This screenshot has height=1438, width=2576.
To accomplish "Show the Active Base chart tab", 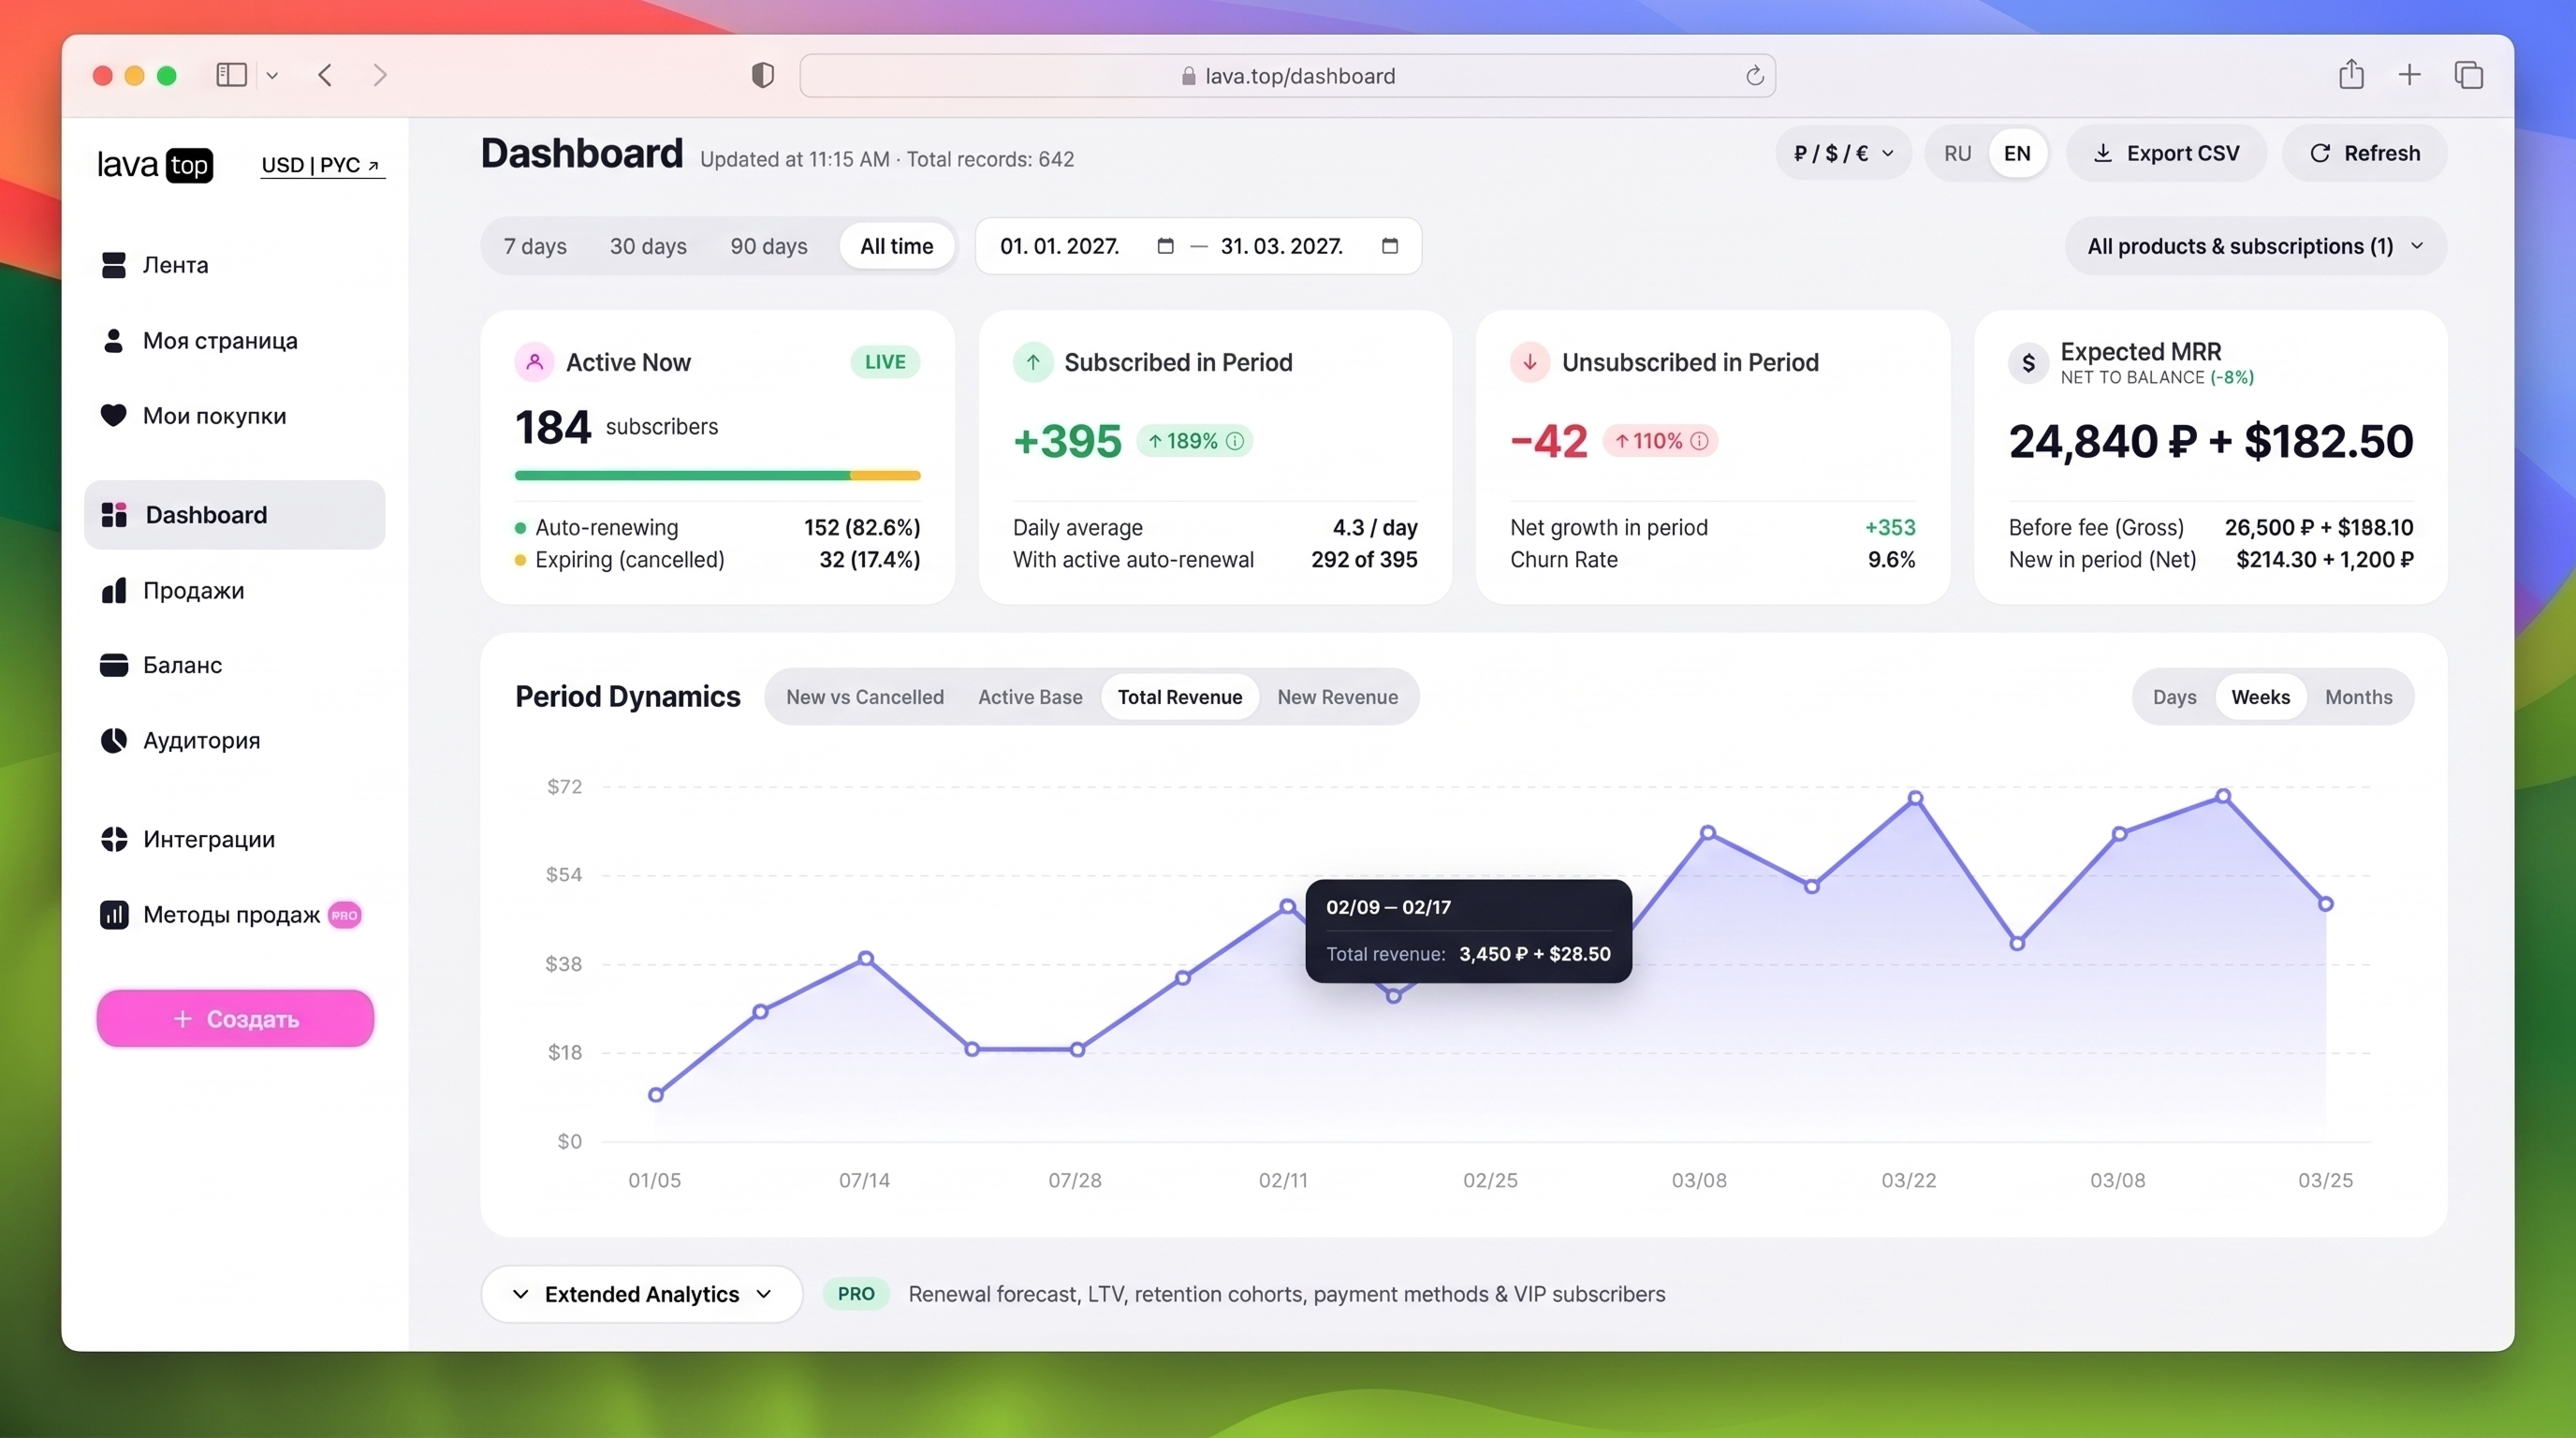I will coord(1030,697).
